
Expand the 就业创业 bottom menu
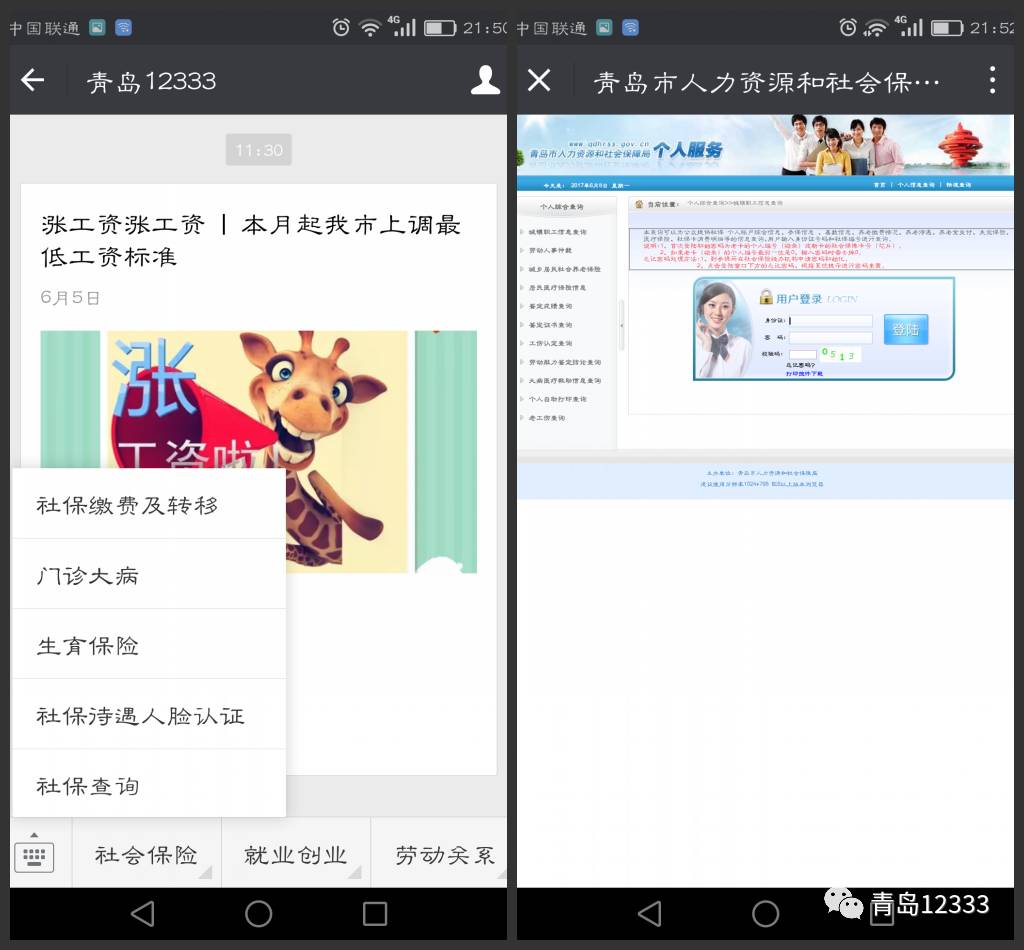tap(295, 855)
